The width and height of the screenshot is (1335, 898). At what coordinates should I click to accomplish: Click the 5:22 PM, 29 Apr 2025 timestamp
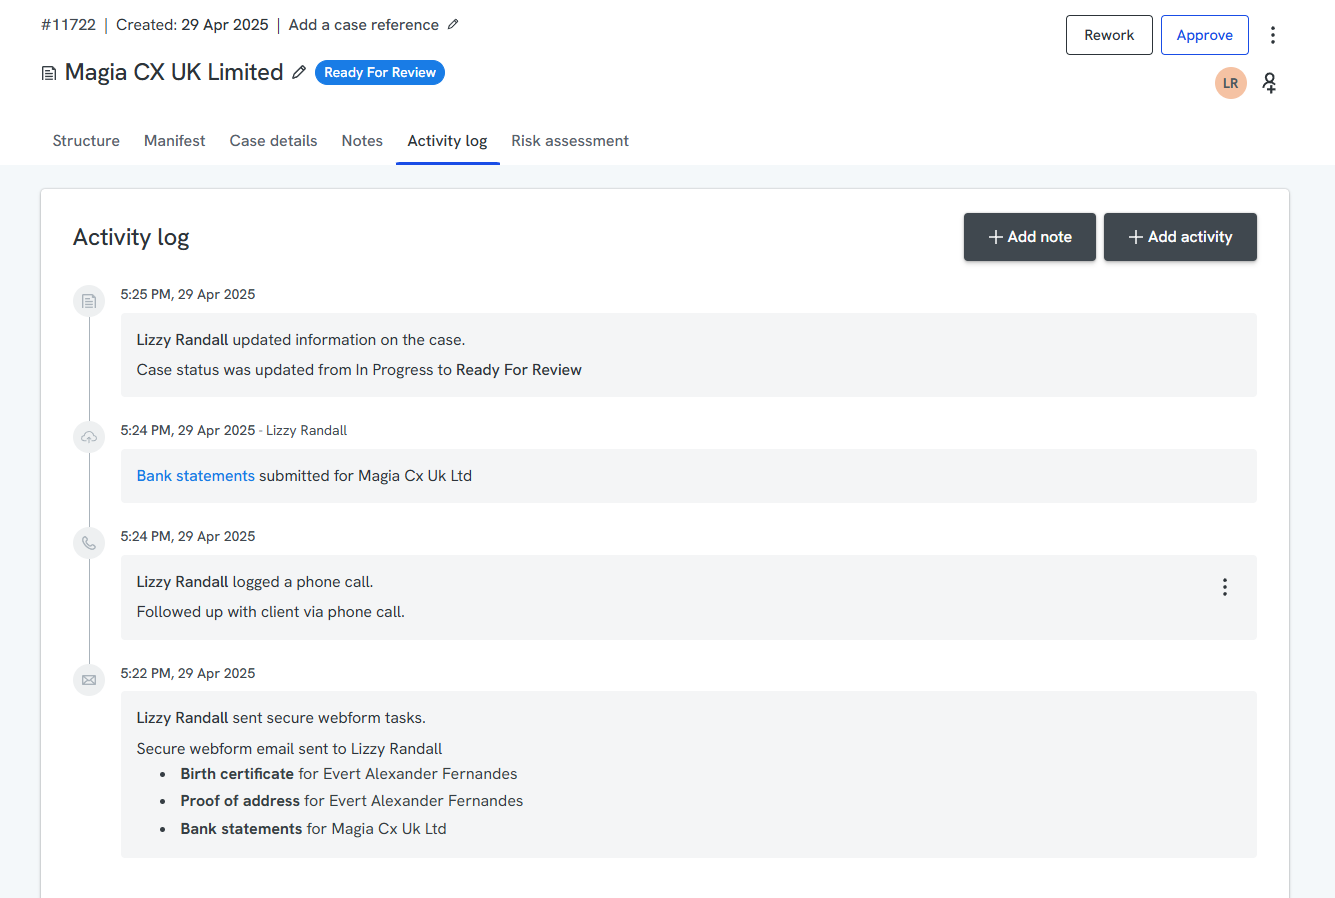click(x=188, y=673)
